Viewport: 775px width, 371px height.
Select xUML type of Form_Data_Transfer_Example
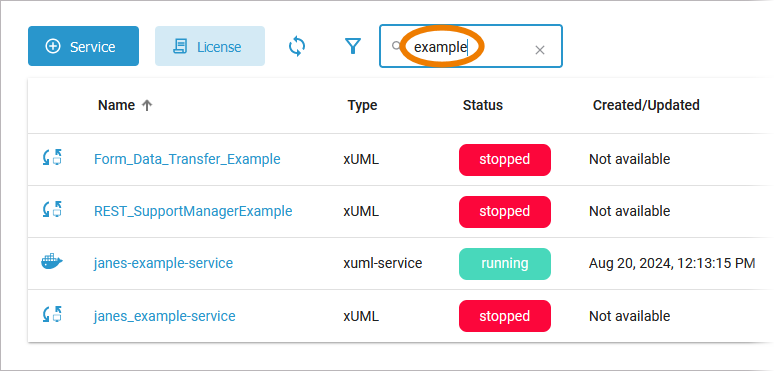(361, 159)
